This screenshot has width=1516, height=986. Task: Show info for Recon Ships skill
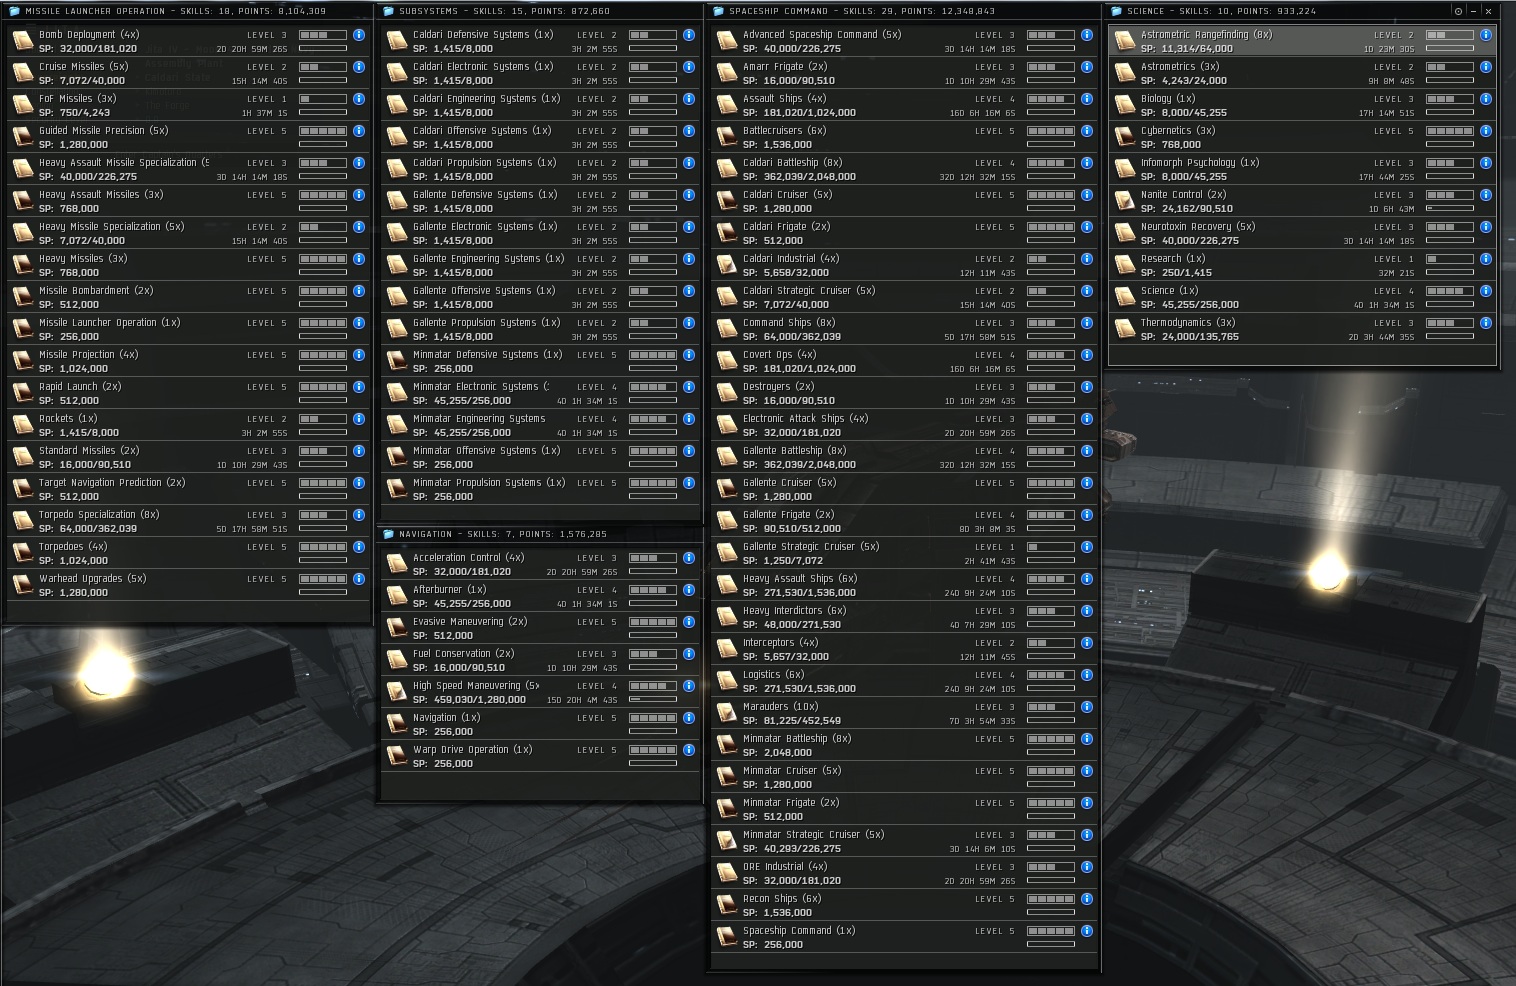click(1087, 899)
